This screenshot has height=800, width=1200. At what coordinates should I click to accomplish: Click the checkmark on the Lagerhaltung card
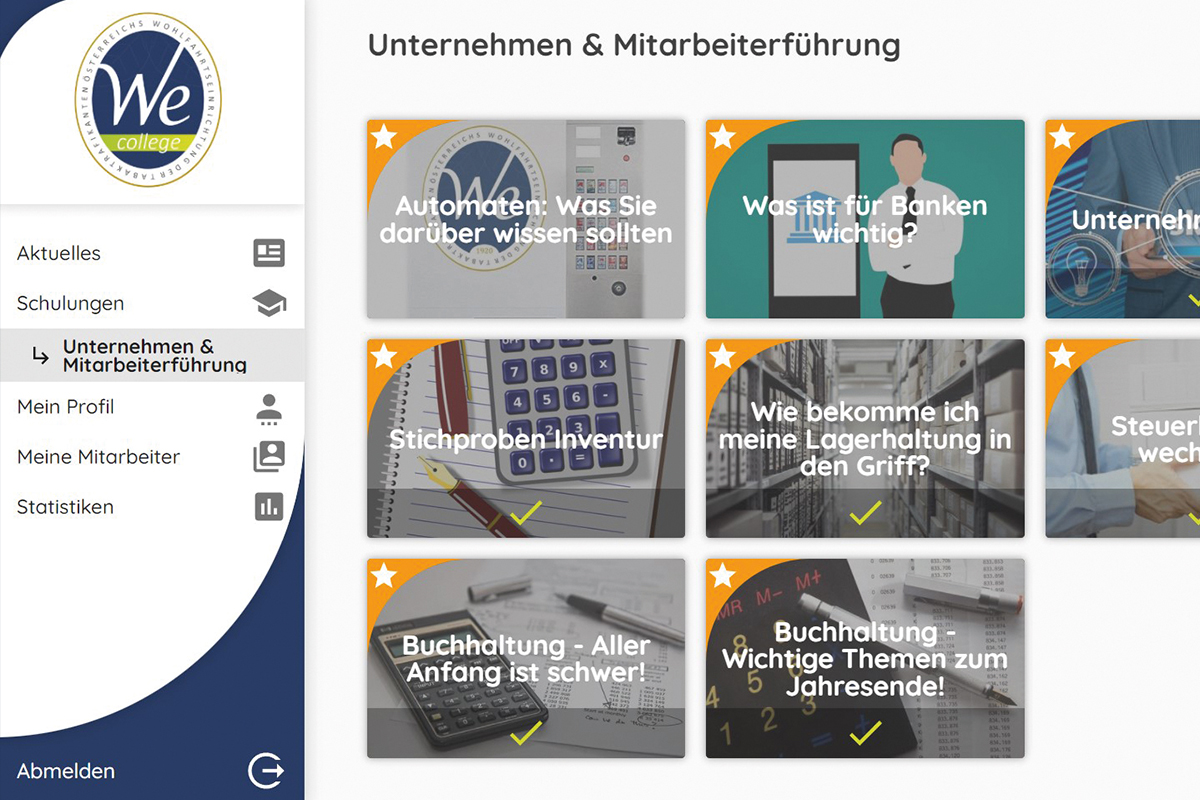coord(865,514)
